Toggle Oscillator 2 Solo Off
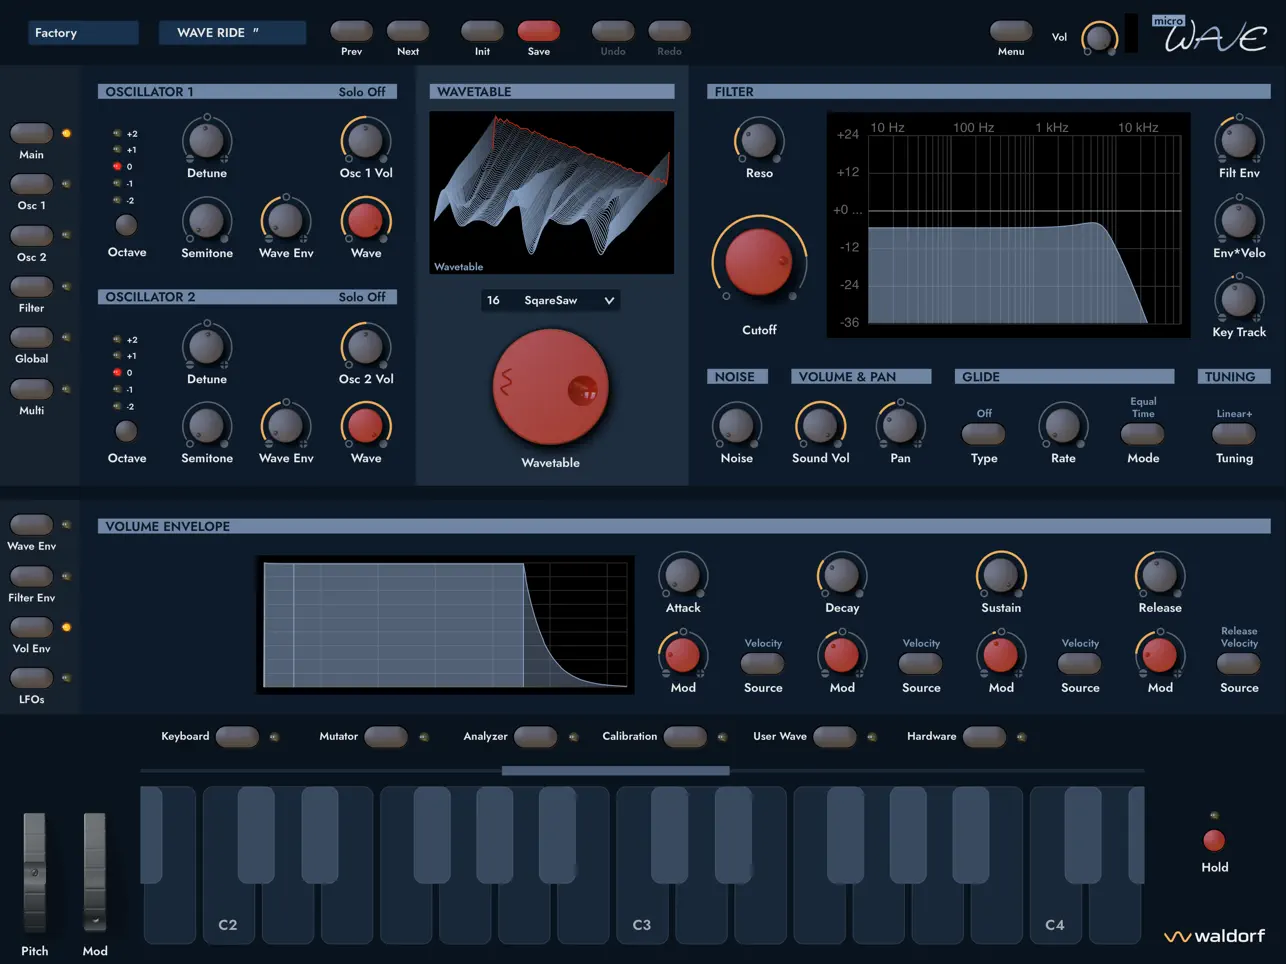This screenshot has height=964, width=1286. [362, 297]
